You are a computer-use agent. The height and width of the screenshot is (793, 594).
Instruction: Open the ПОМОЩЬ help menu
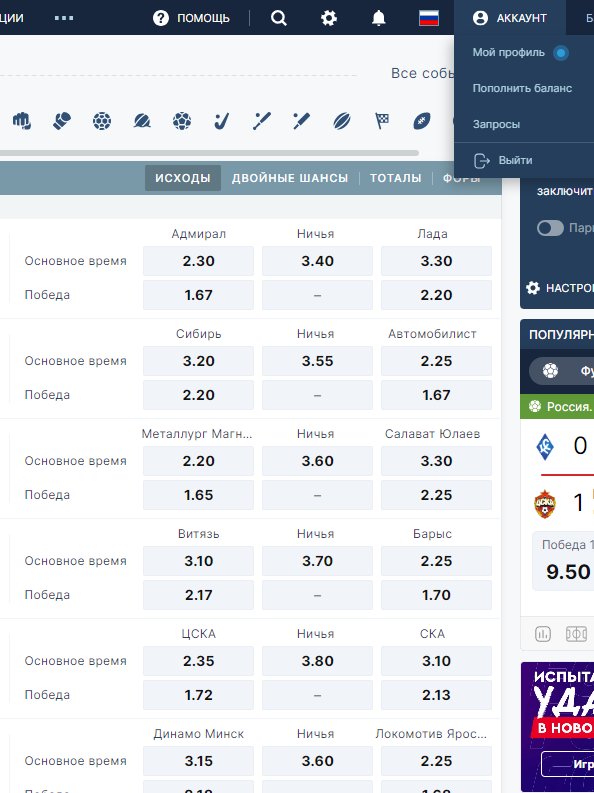tap(191, 18)
